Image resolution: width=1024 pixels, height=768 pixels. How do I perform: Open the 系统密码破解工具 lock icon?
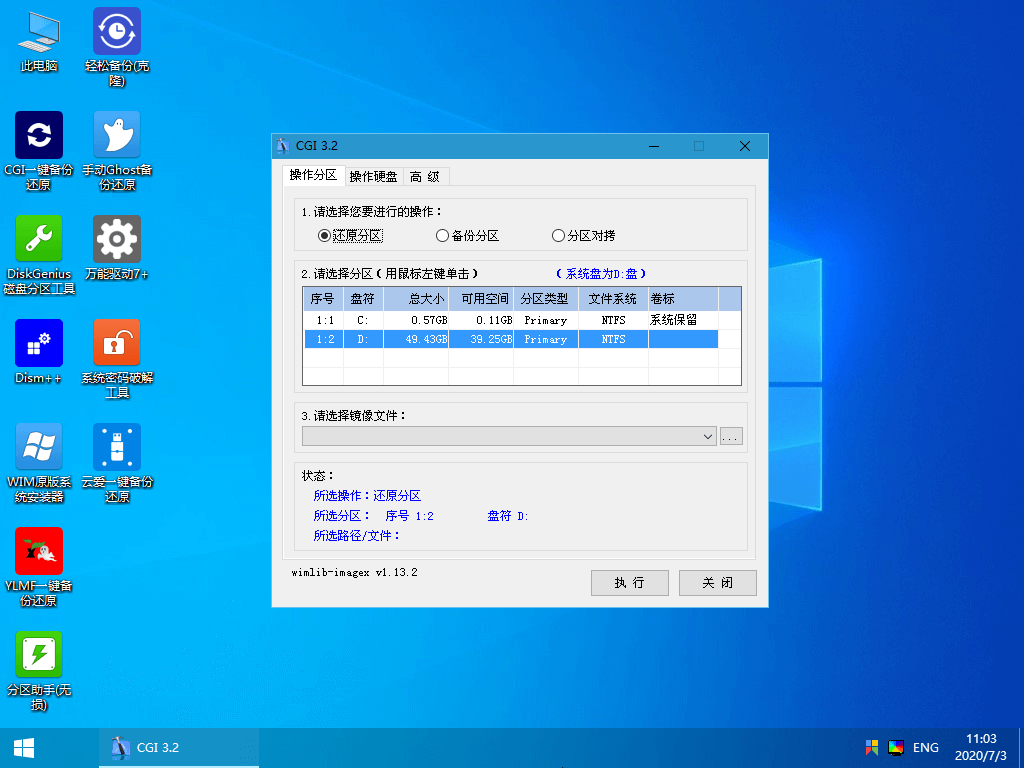pyautogui.click(x=117, y=343)
